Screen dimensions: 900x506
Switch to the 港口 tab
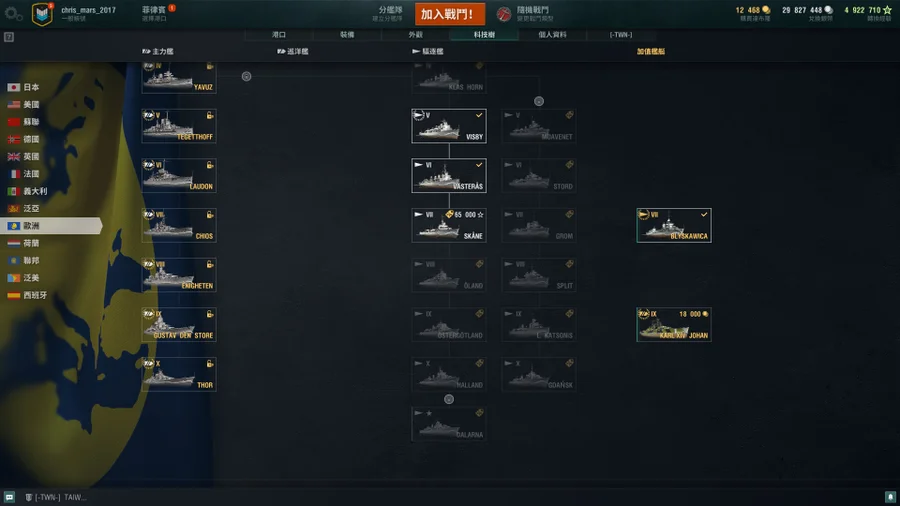[279, 34]
